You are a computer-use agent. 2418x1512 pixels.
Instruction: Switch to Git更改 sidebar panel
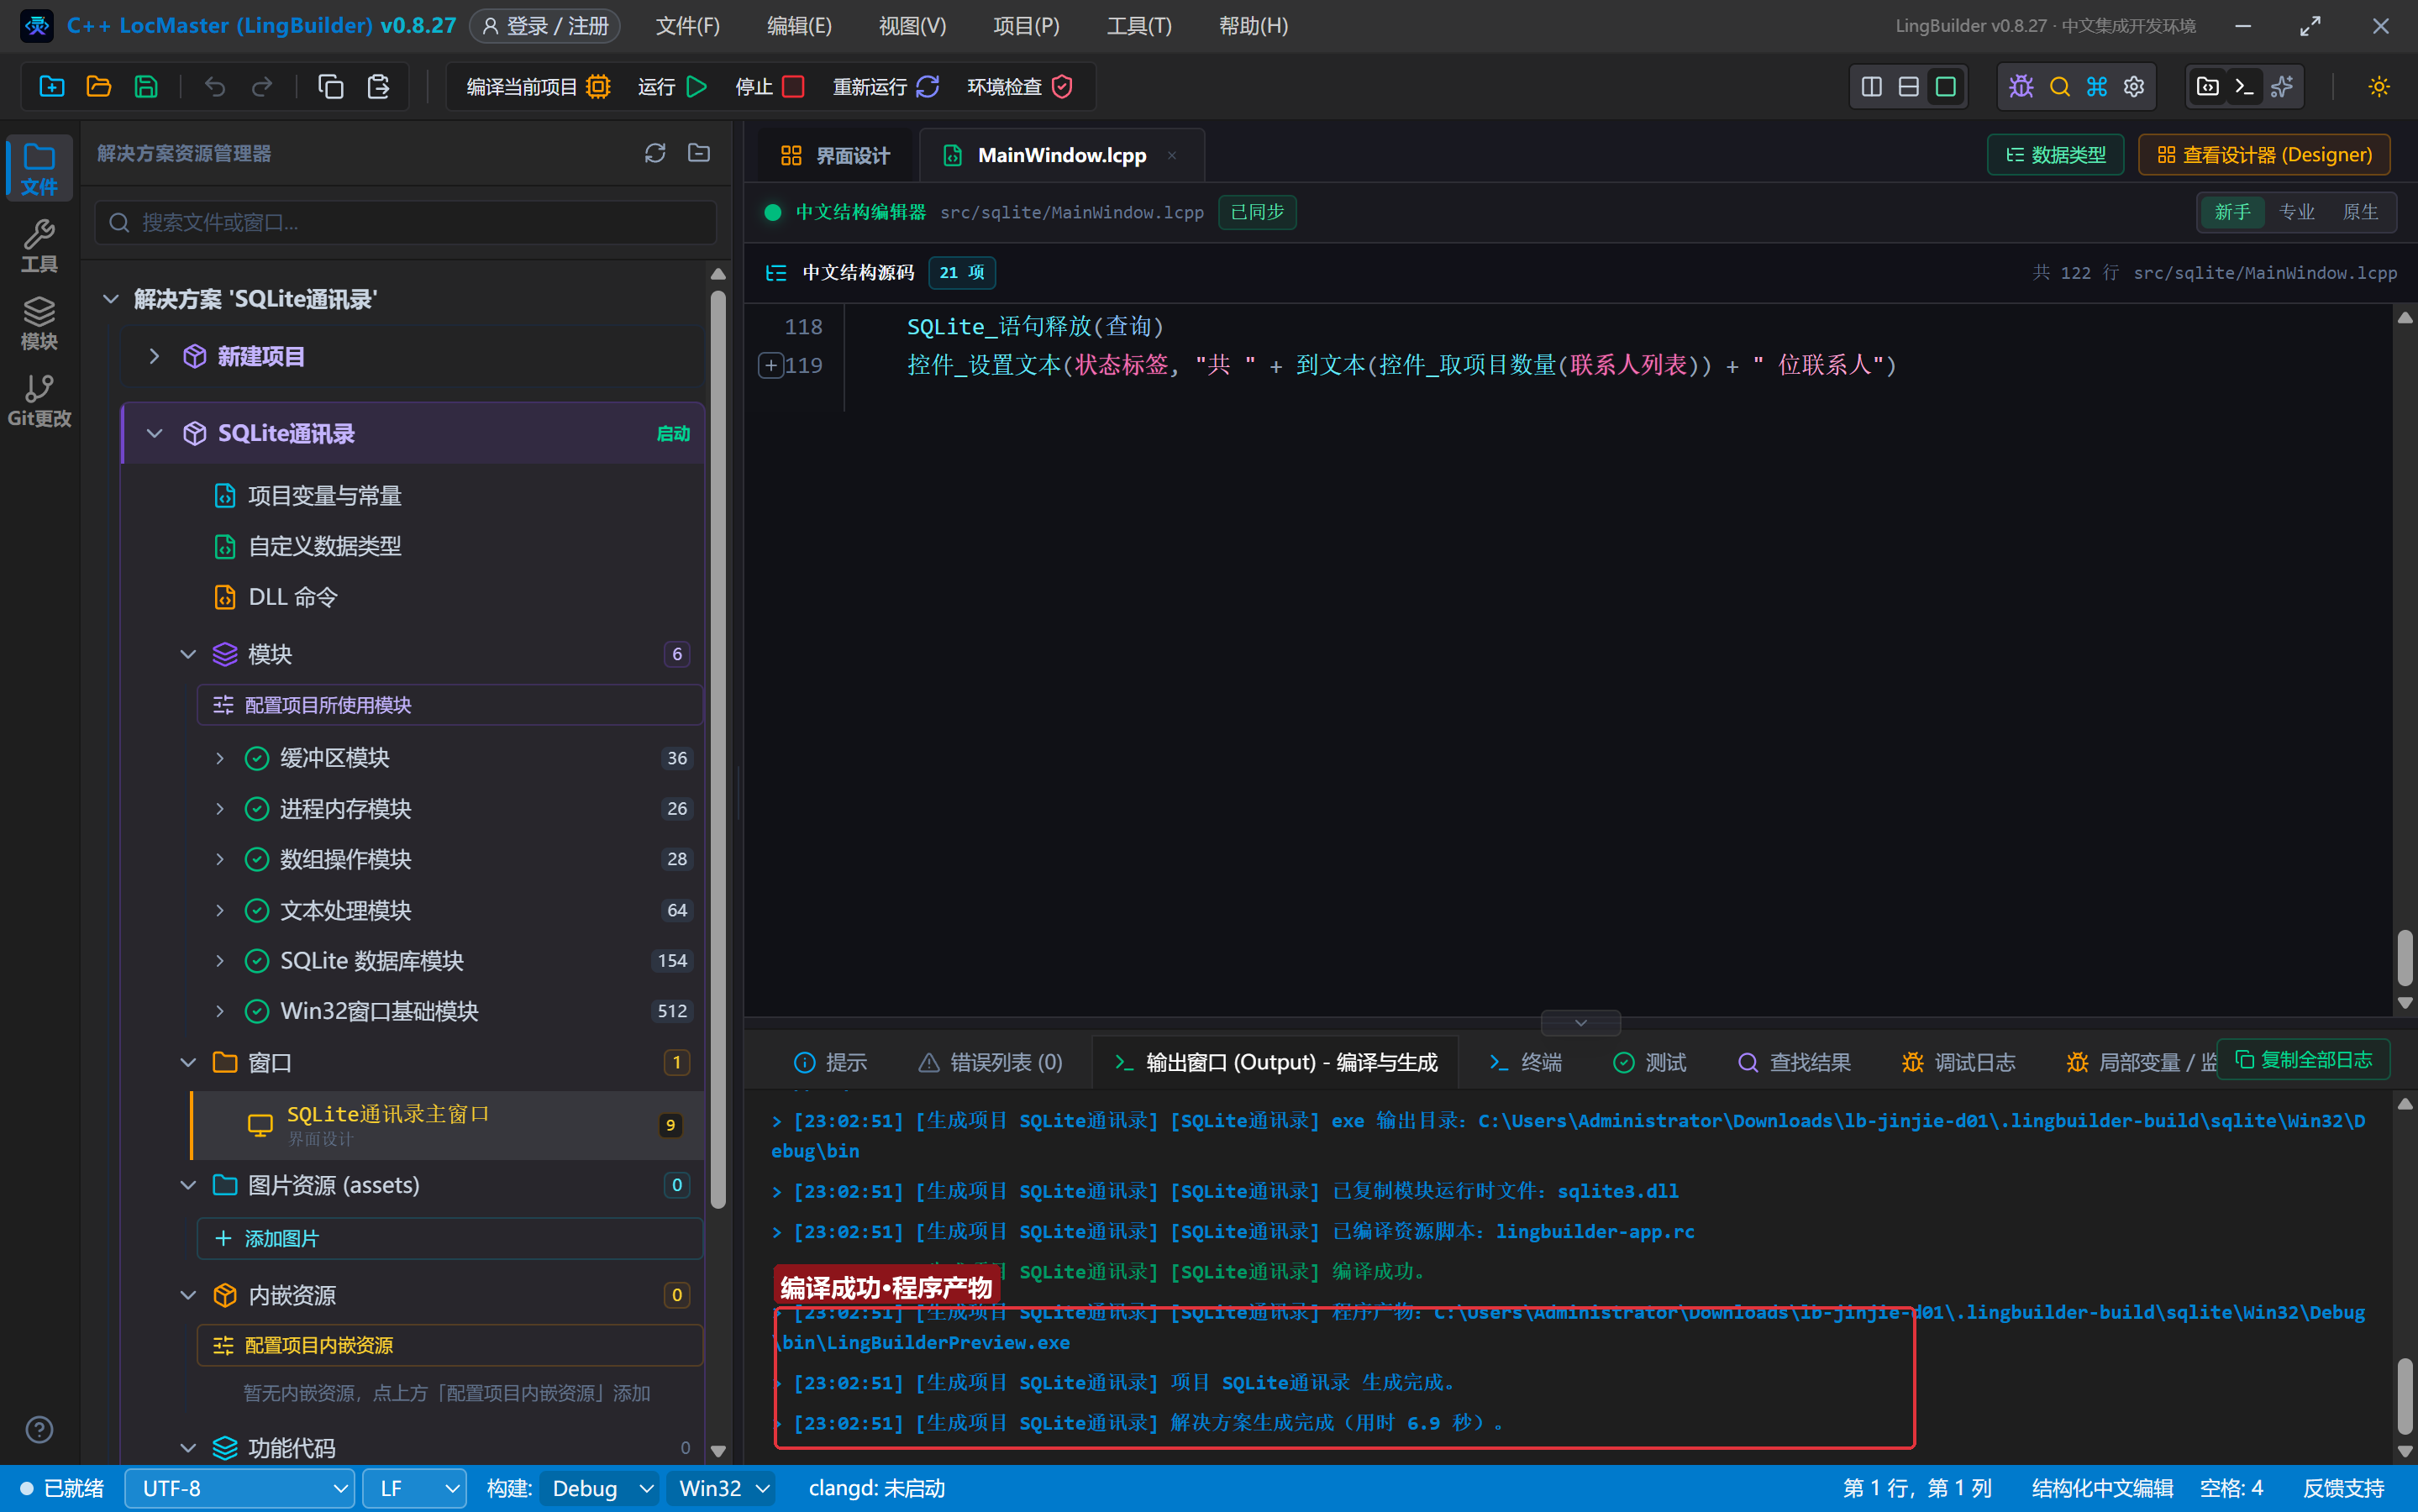pos(39,401)
